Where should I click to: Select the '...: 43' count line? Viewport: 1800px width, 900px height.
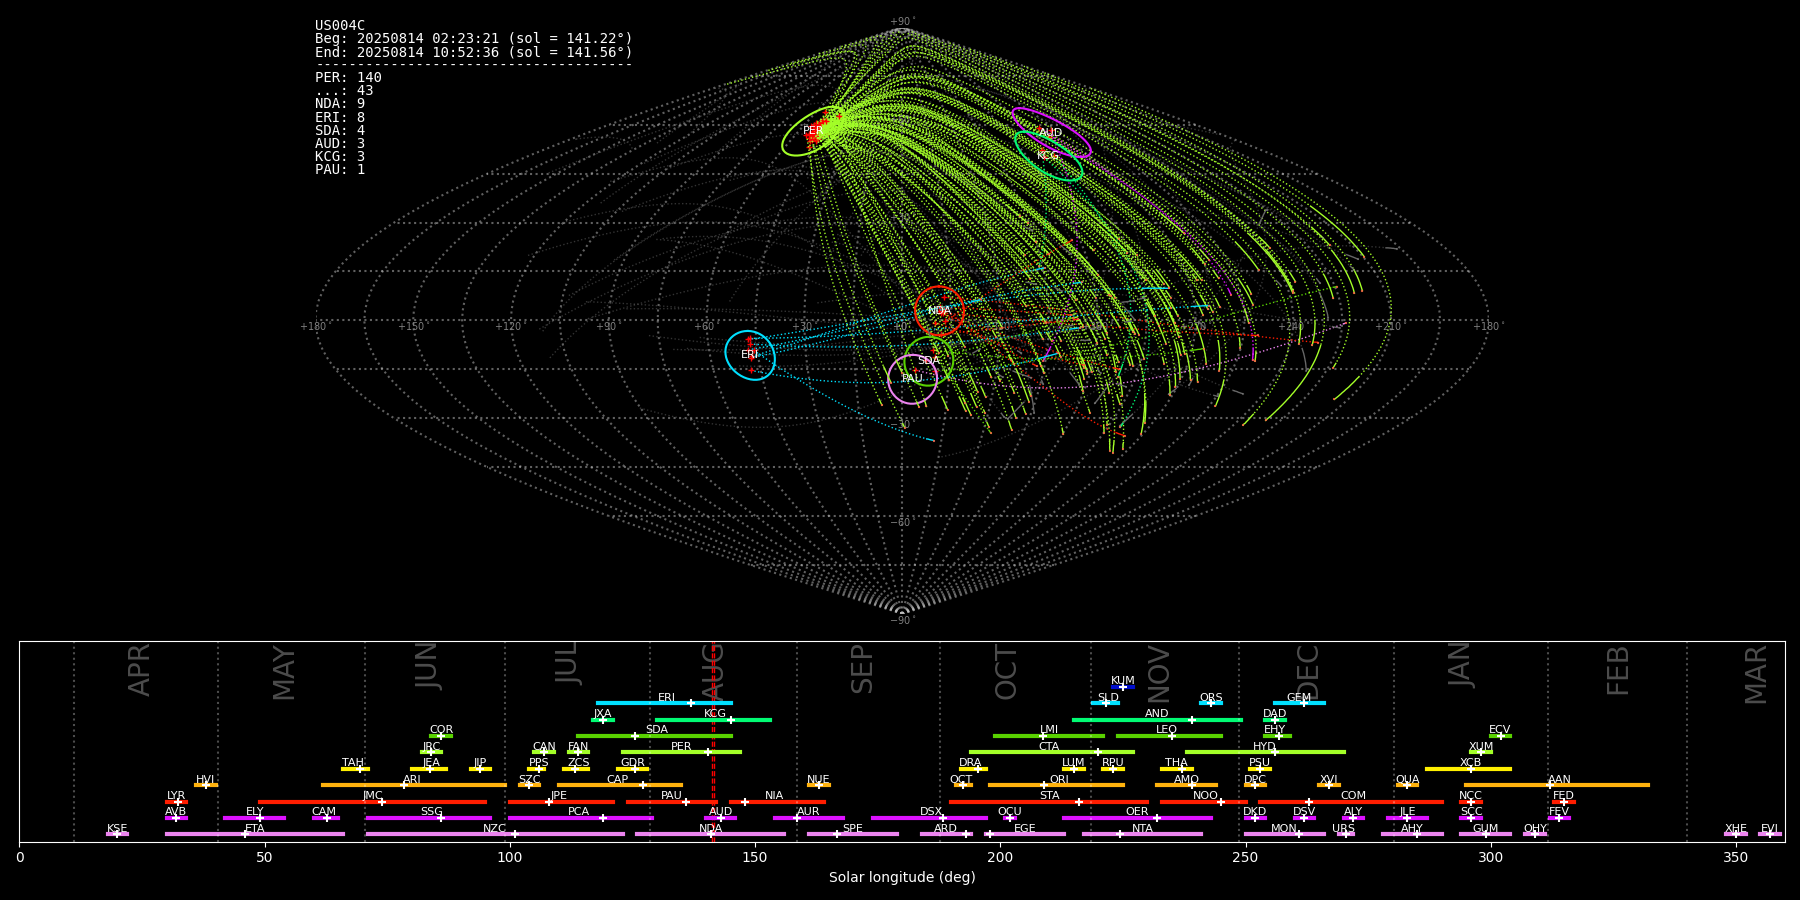(344, 91)
